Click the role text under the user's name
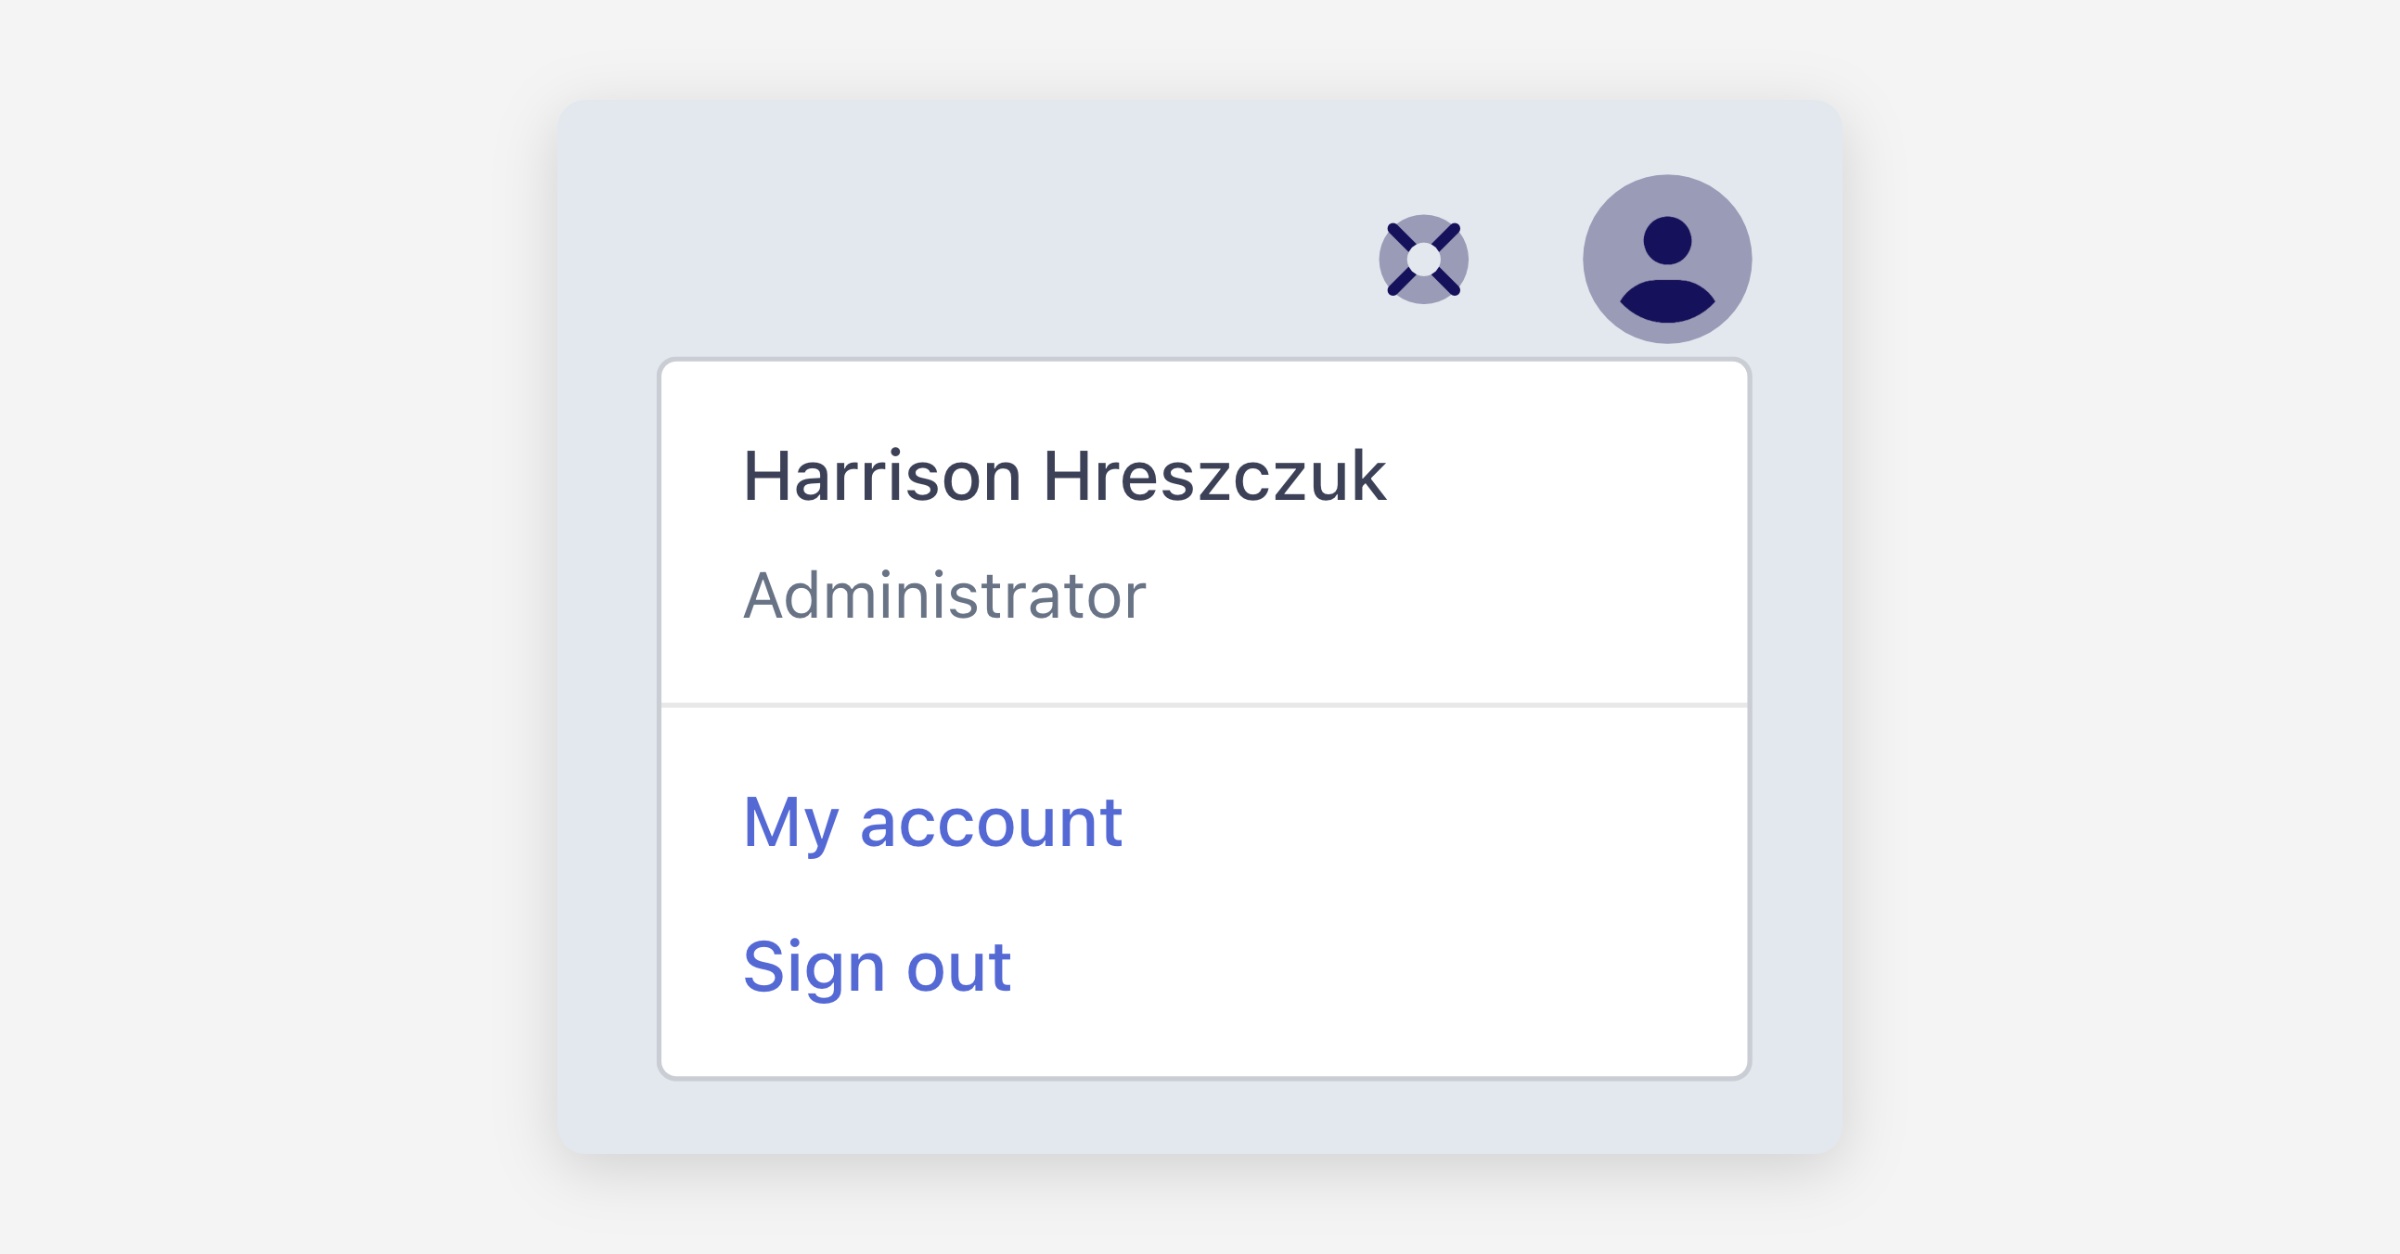The image size is (2400, 1254). (944, 596)
